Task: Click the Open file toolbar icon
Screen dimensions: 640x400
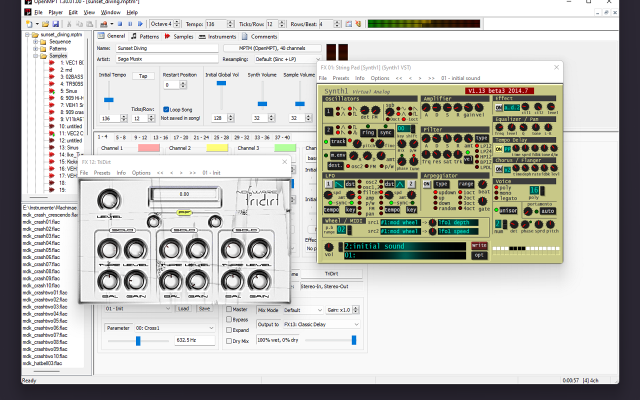Action: tap(45, 24)
